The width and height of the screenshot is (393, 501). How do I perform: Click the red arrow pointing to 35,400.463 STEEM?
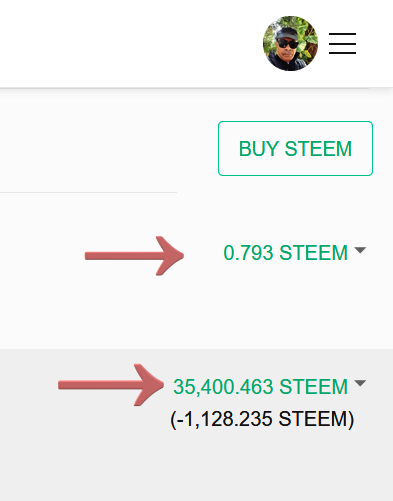(x=111, y=385)
